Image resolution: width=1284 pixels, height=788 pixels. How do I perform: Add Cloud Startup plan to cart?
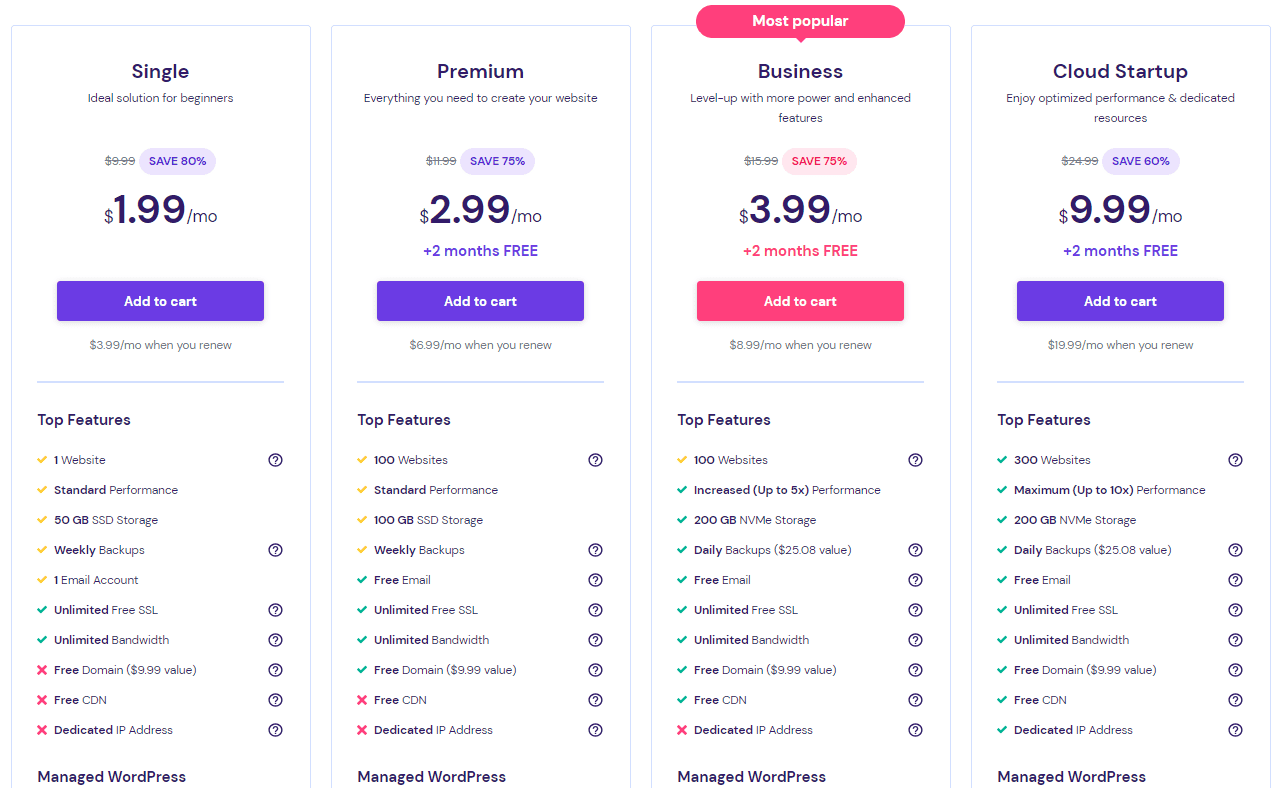tap(1120, 301)
